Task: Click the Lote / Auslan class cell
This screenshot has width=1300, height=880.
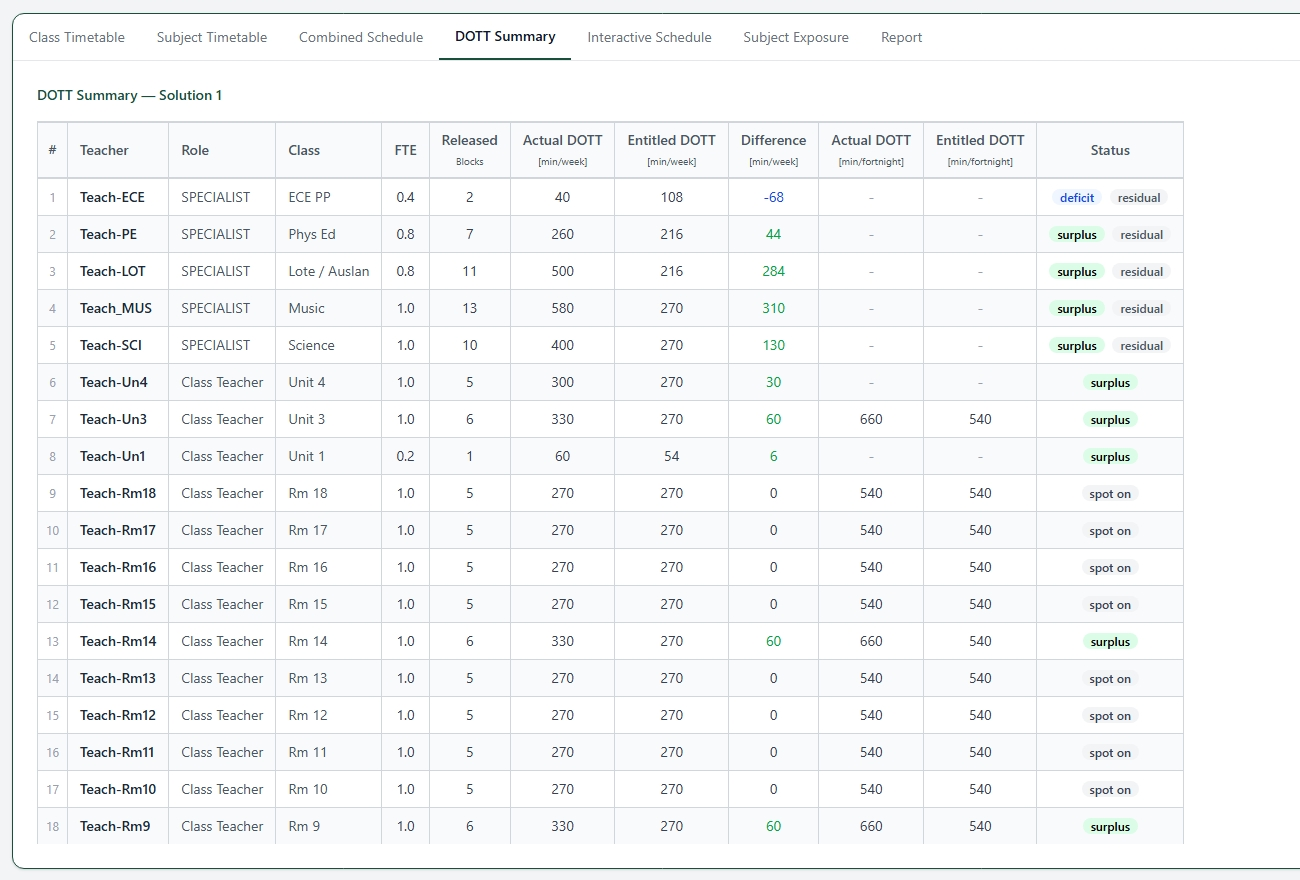Action: [x=328, y=271]
